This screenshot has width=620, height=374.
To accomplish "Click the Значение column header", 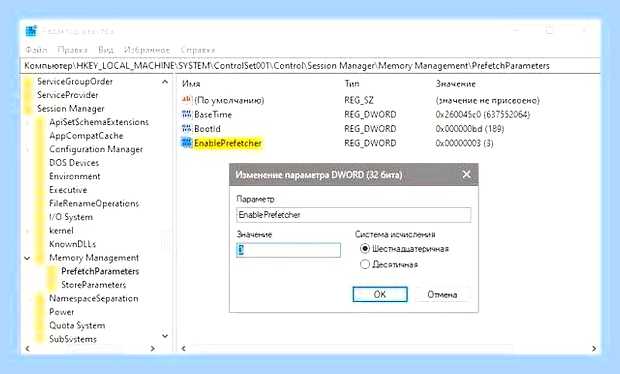I will [x=456, y=84].
